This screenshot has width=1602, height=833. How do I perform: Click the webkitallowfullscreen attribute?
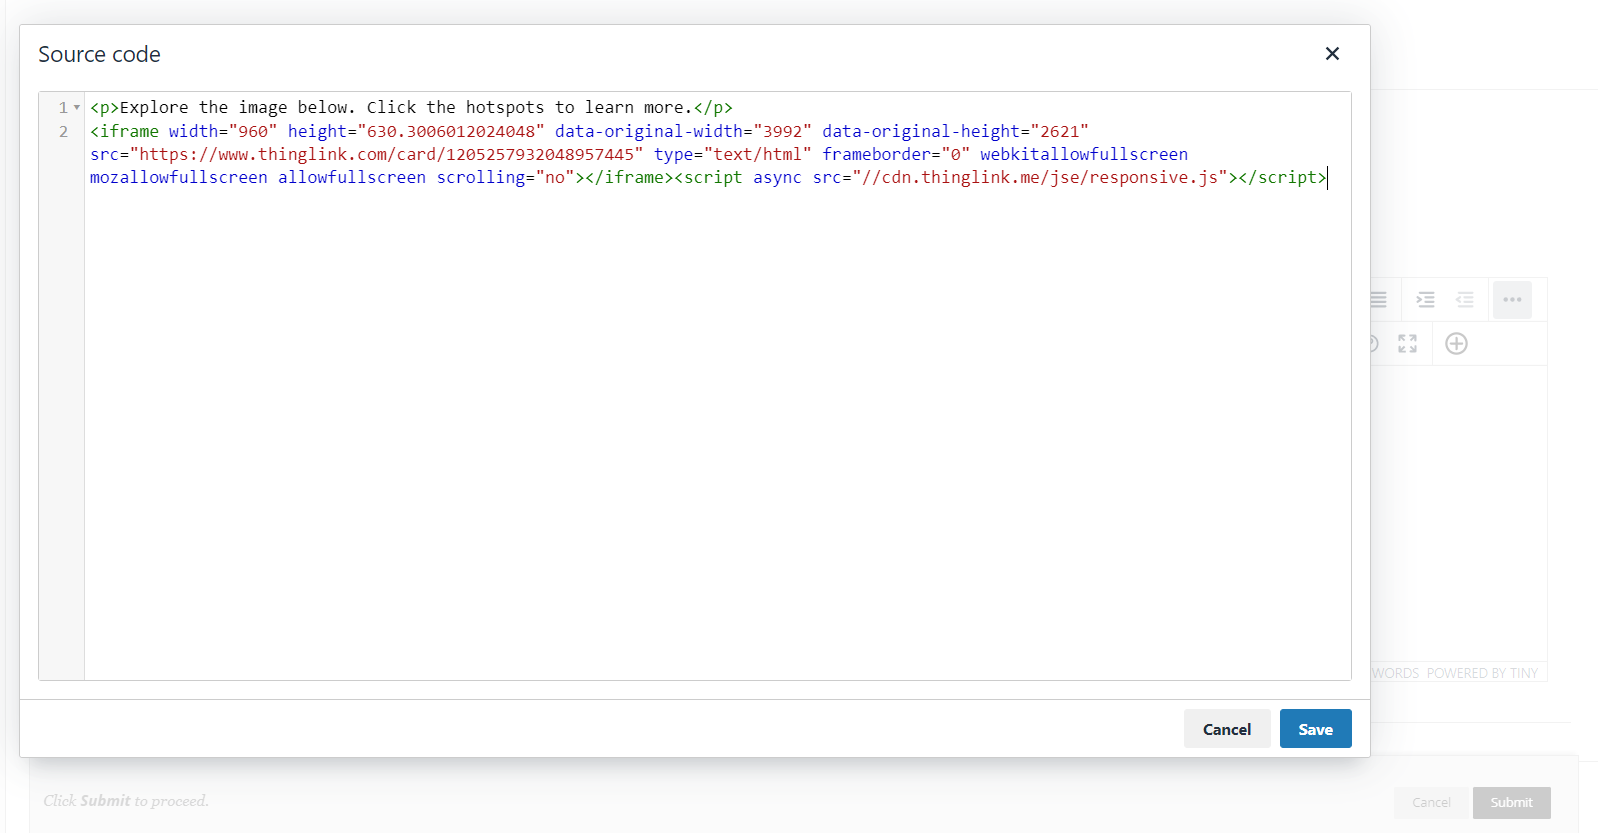click(x=1084, y=154)
